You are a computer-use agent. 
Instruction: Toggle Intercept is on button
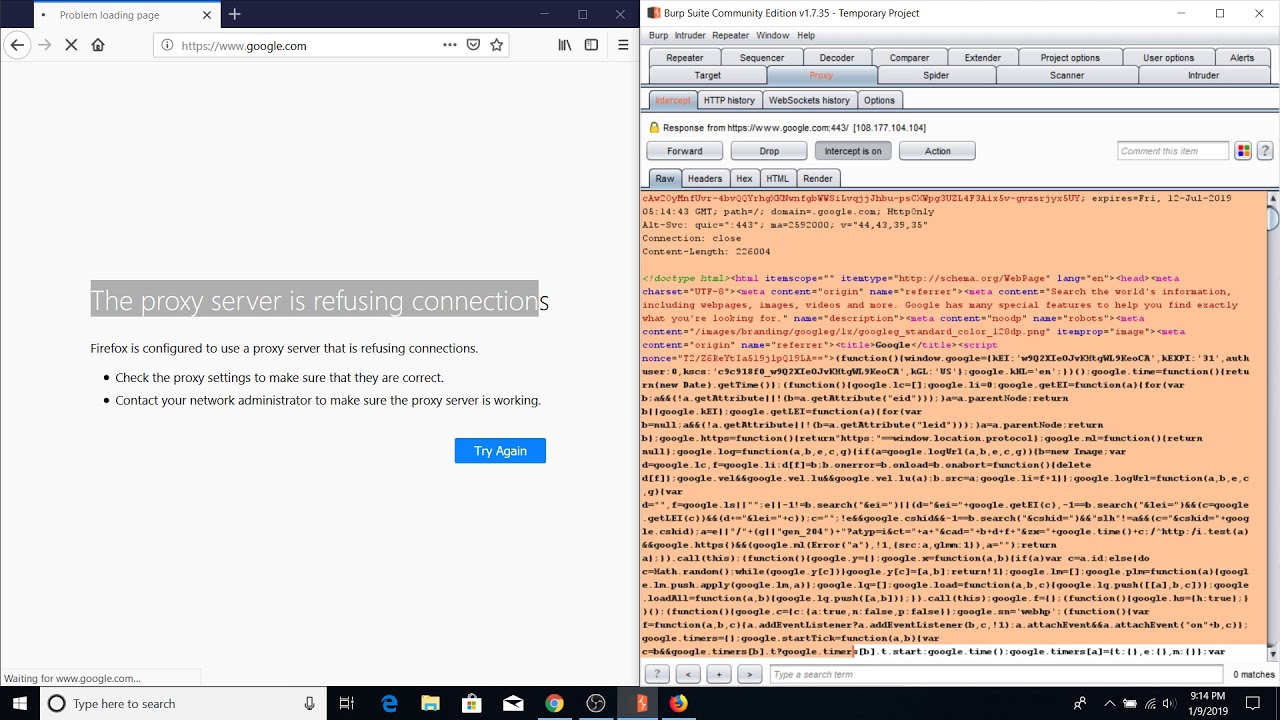tap(853, 151)
